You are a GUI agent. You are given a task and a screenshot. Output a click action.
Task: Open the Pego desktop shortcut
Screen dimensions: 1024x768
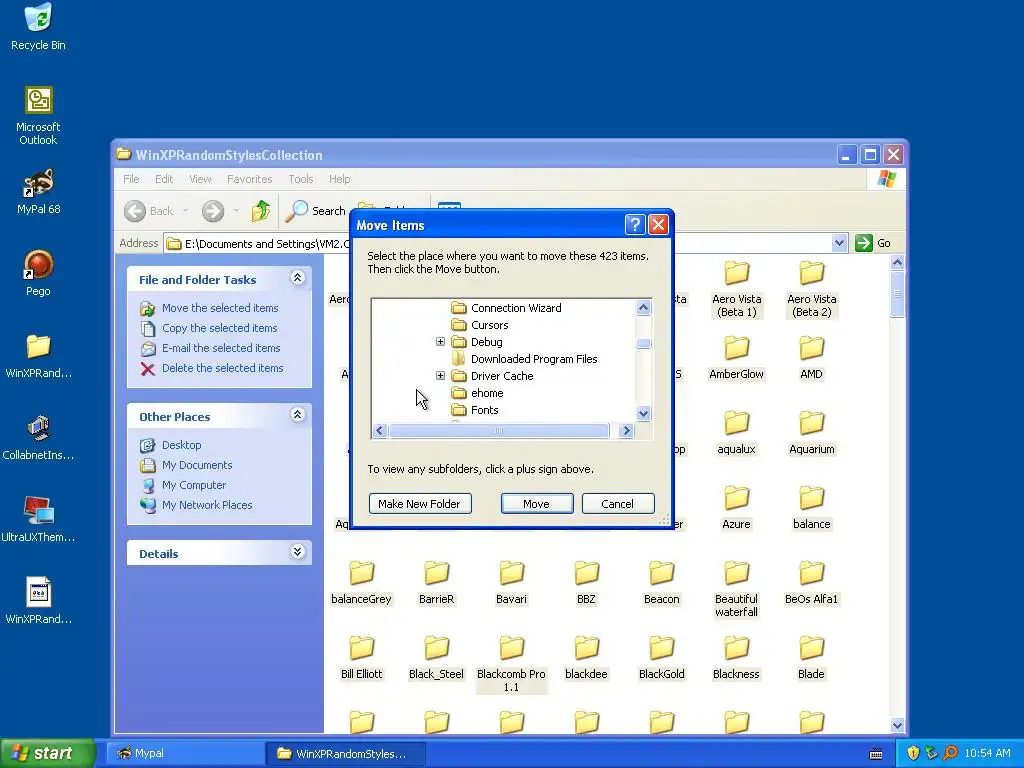click(39, 273)
